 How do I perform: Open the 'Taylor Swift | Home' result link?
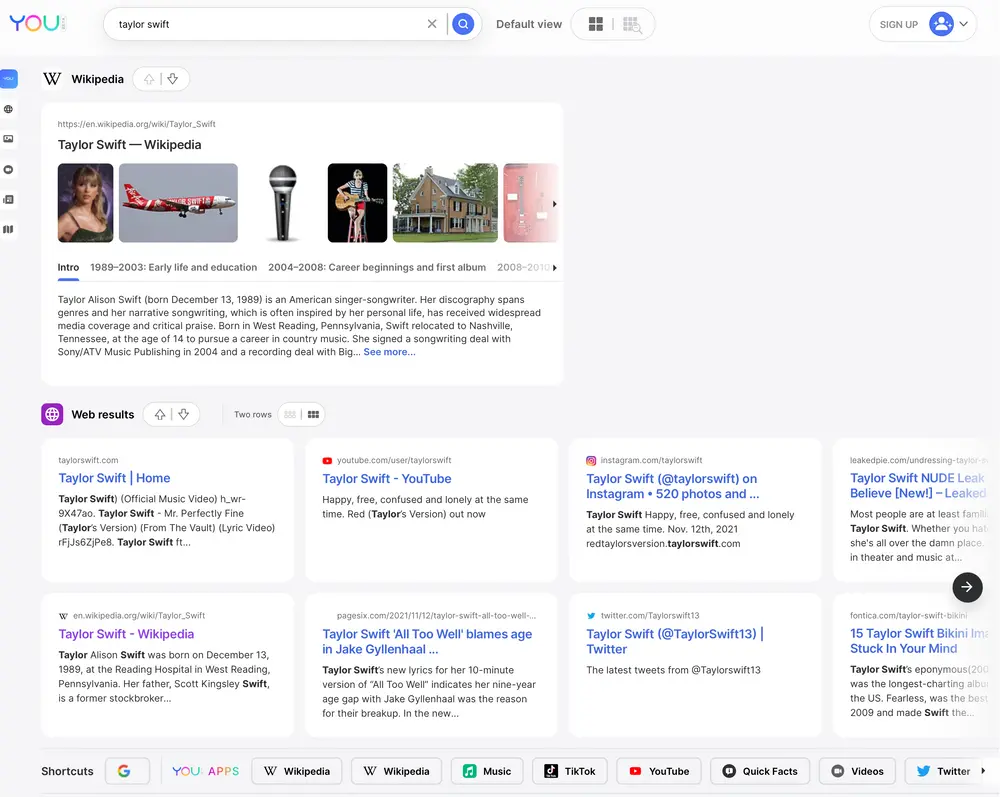pos(114,478)
